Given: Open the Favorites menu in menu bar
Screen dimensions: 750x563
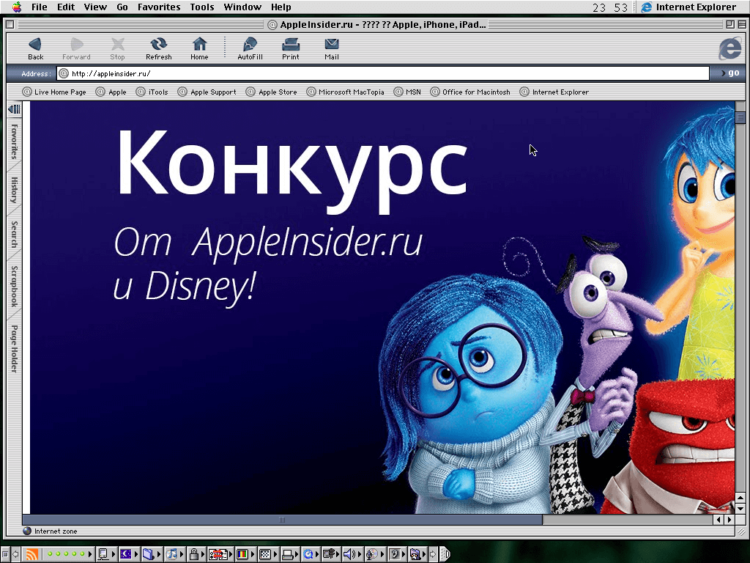Looking at the screenshot, I should [158, 7].
